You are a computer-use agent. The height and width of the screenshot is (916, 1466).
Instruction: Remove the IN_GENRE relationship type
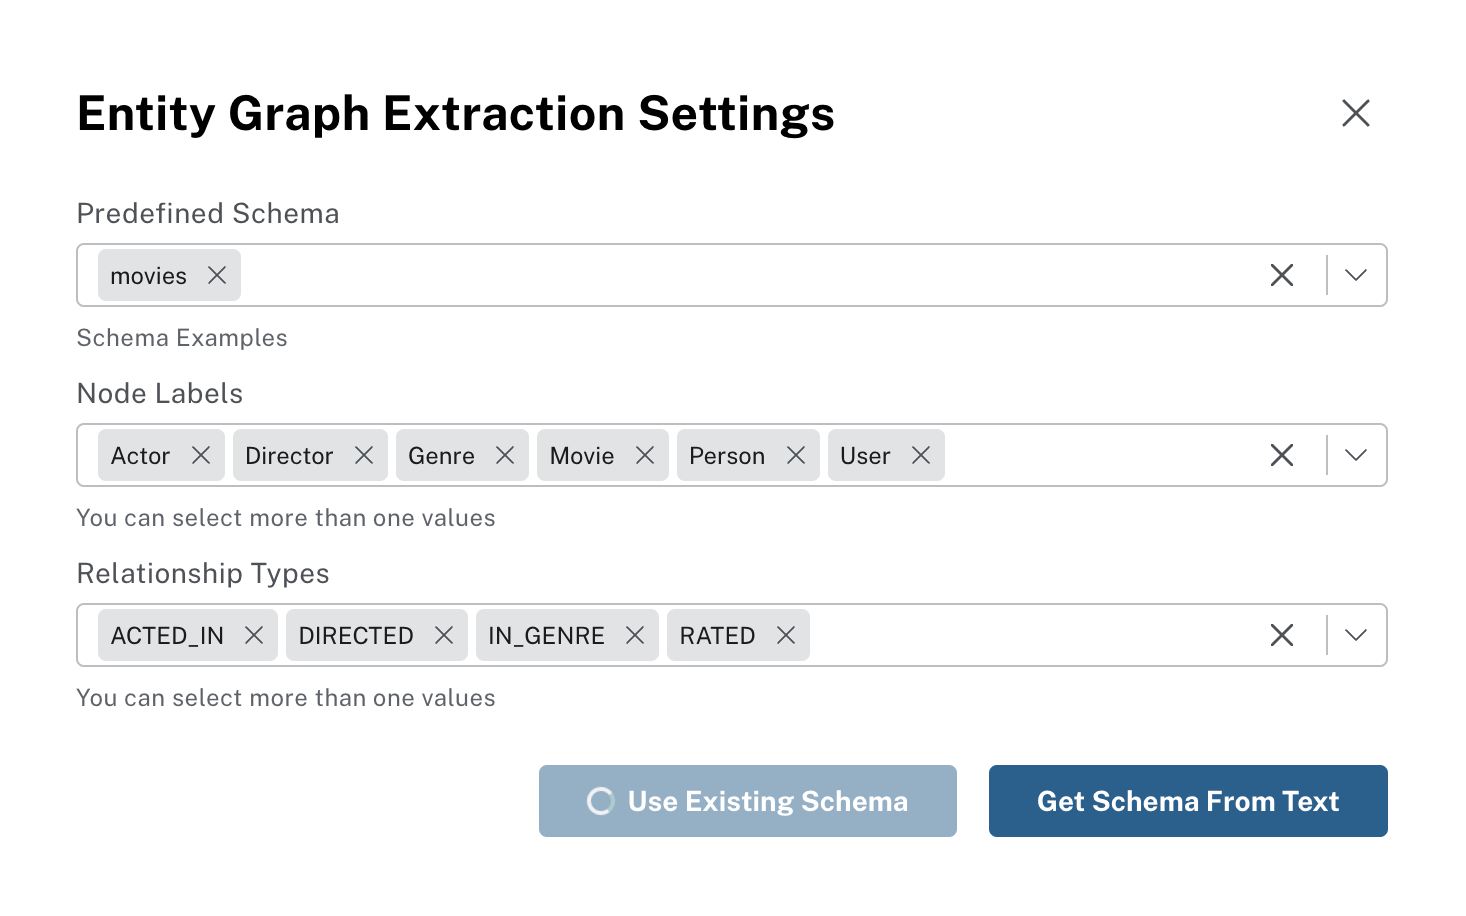pos(635,635)
